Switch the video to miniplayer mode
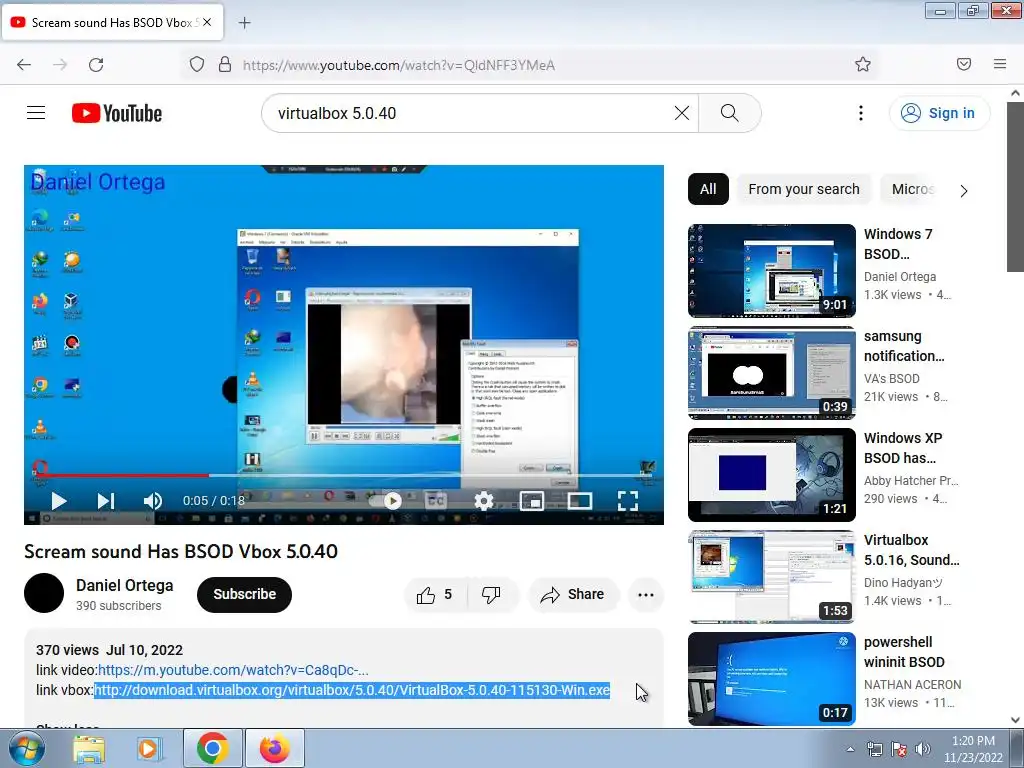The image size is (1024, 768). [x=532, y=501]
